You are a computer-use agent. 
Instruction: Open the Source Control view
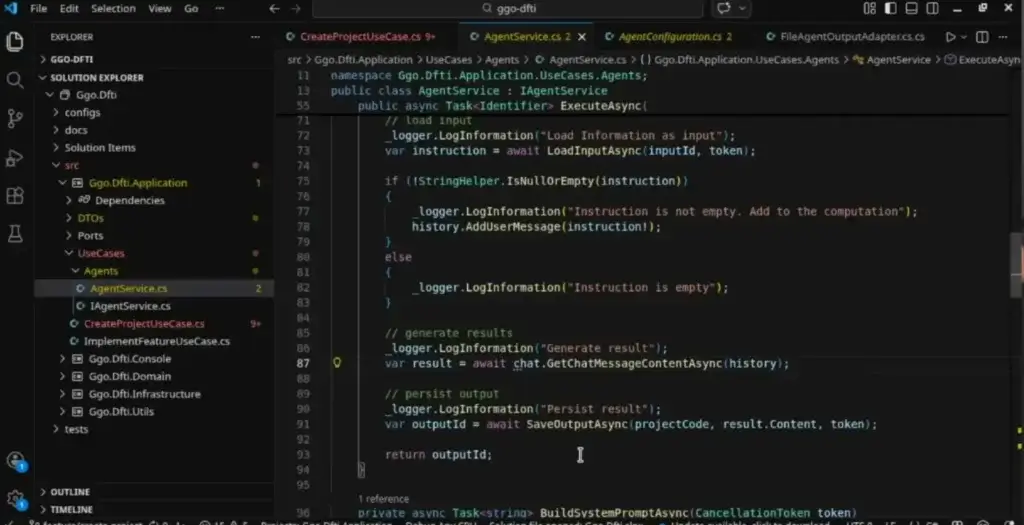point(15,119)
